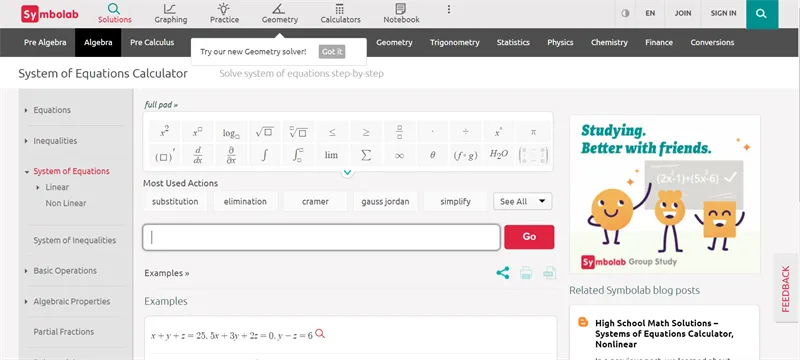Select the Physics tab
Screen dimensions: 800x360
(560, 42)
